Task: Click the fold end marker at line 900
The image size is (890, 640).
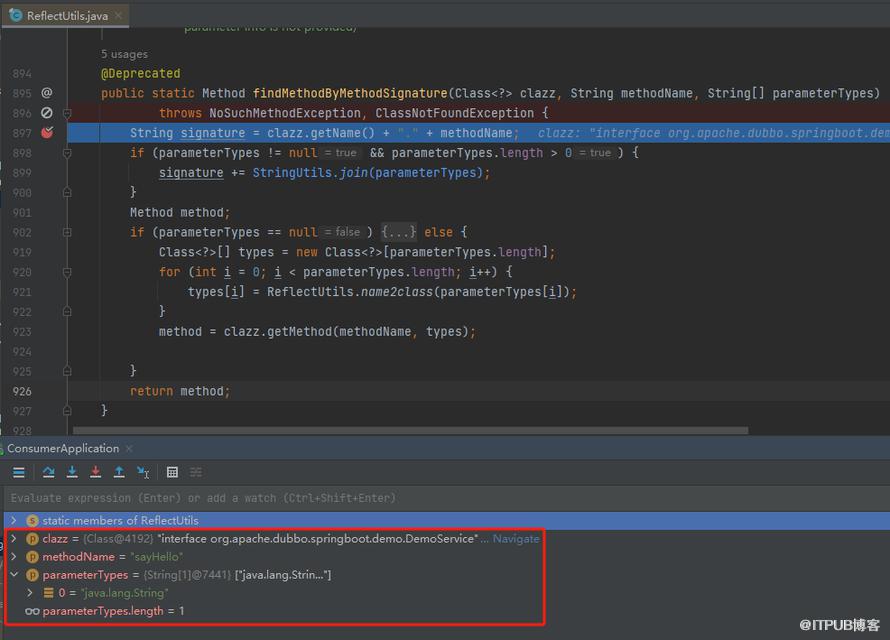Action: pos(67,193)
